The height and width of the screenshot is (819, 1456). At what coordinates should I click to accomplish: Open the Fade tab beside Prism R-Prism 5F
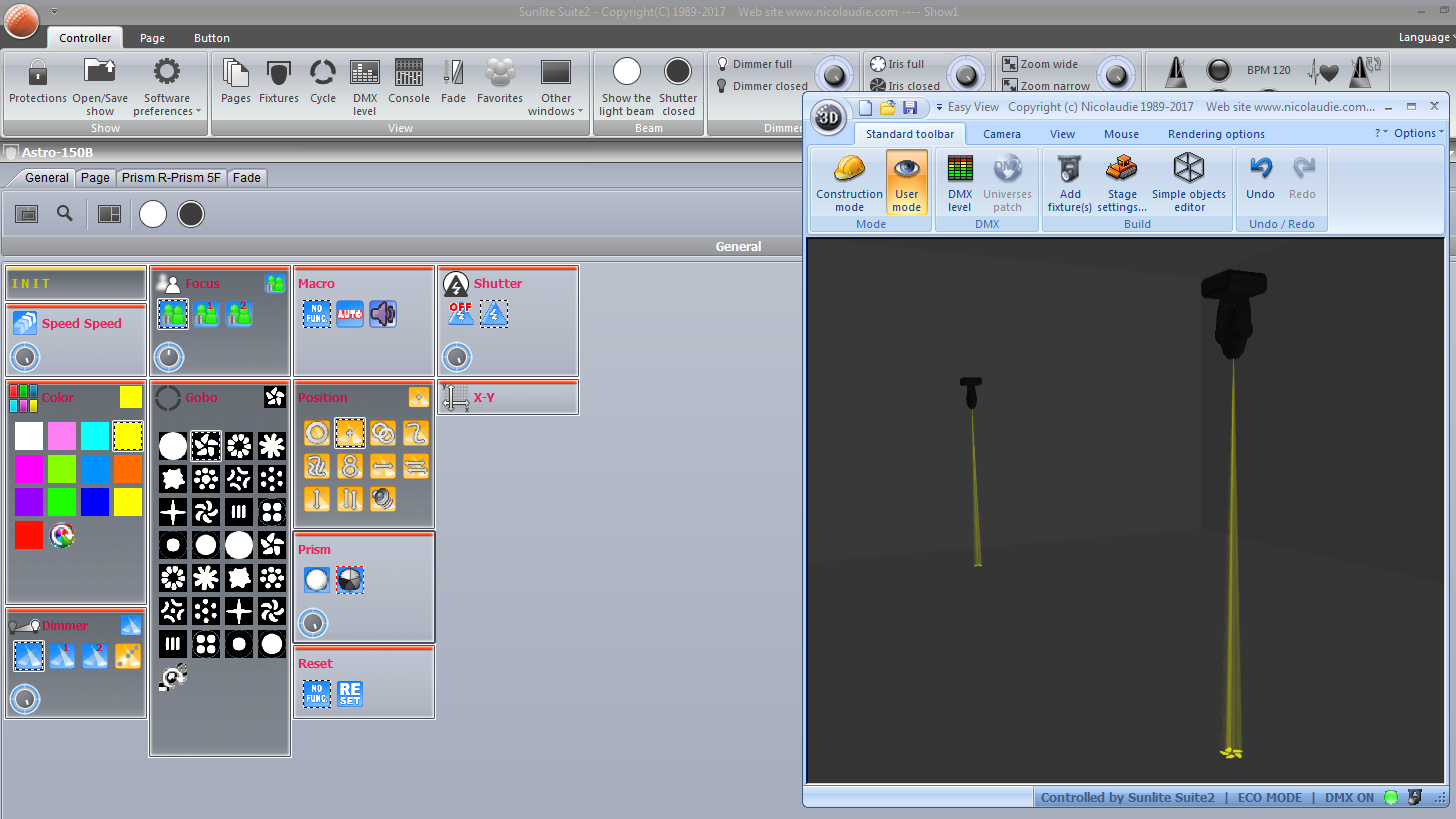click(x=247, y=178)
